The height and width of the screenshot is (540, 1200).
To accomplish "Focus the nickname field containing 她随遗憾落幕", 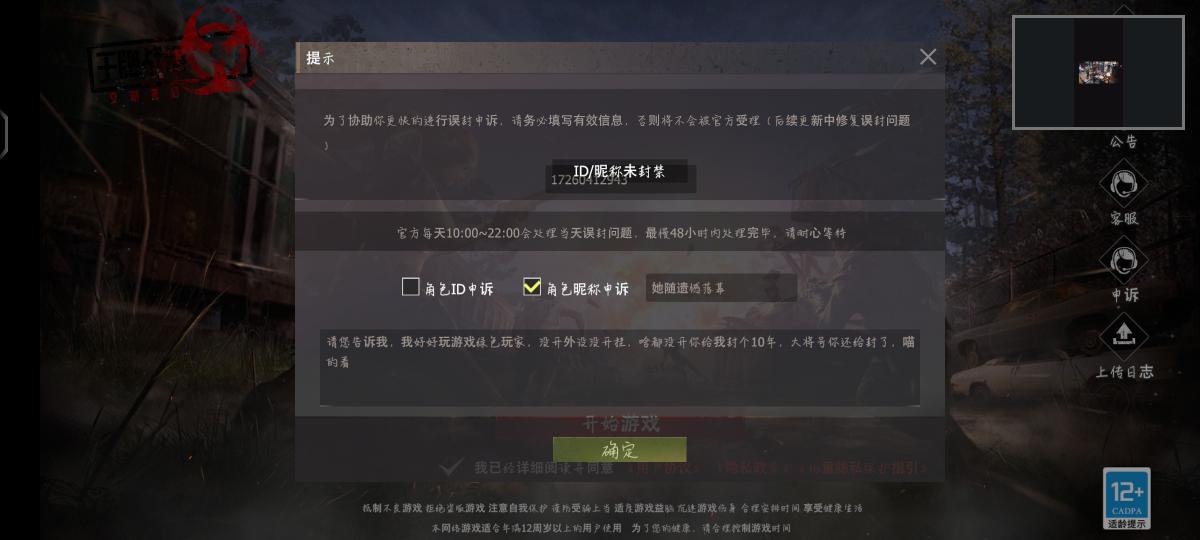I will [721, 288].
